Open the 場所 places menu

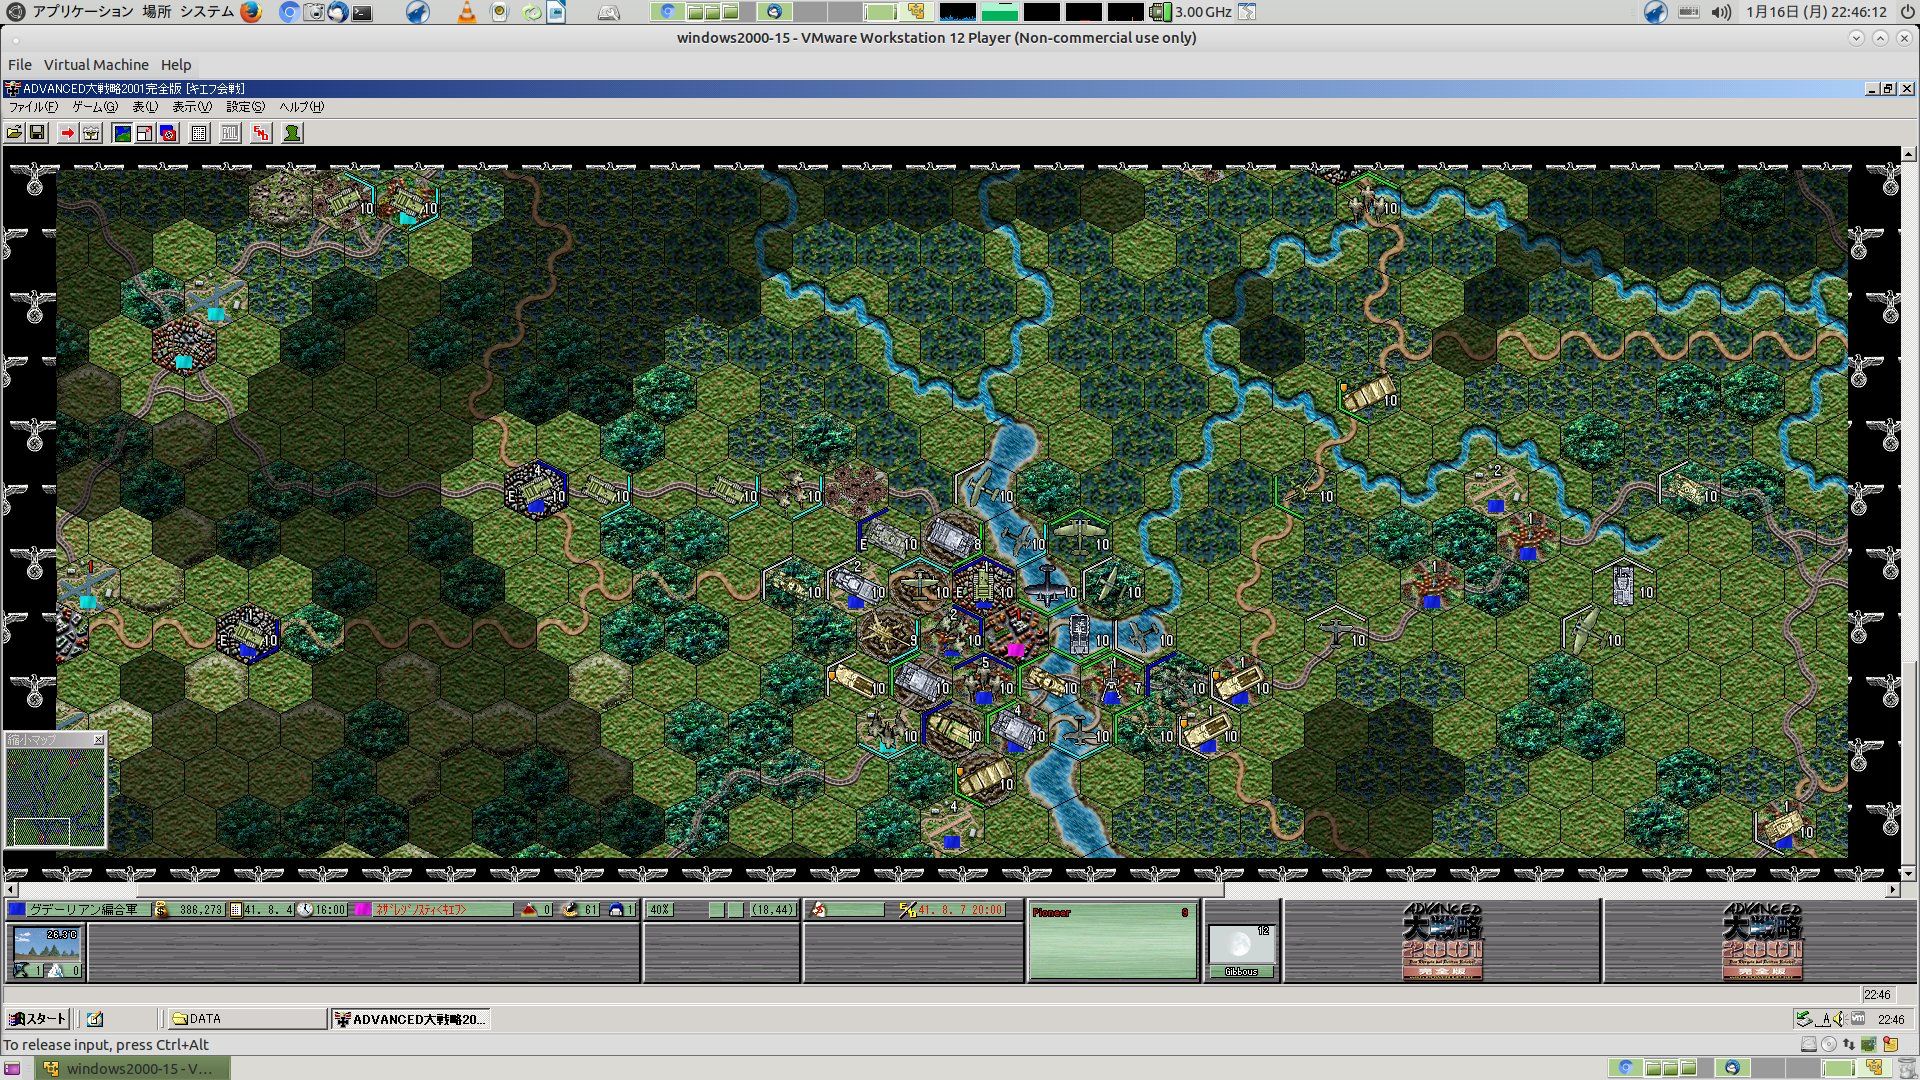[x=156, y=12]
